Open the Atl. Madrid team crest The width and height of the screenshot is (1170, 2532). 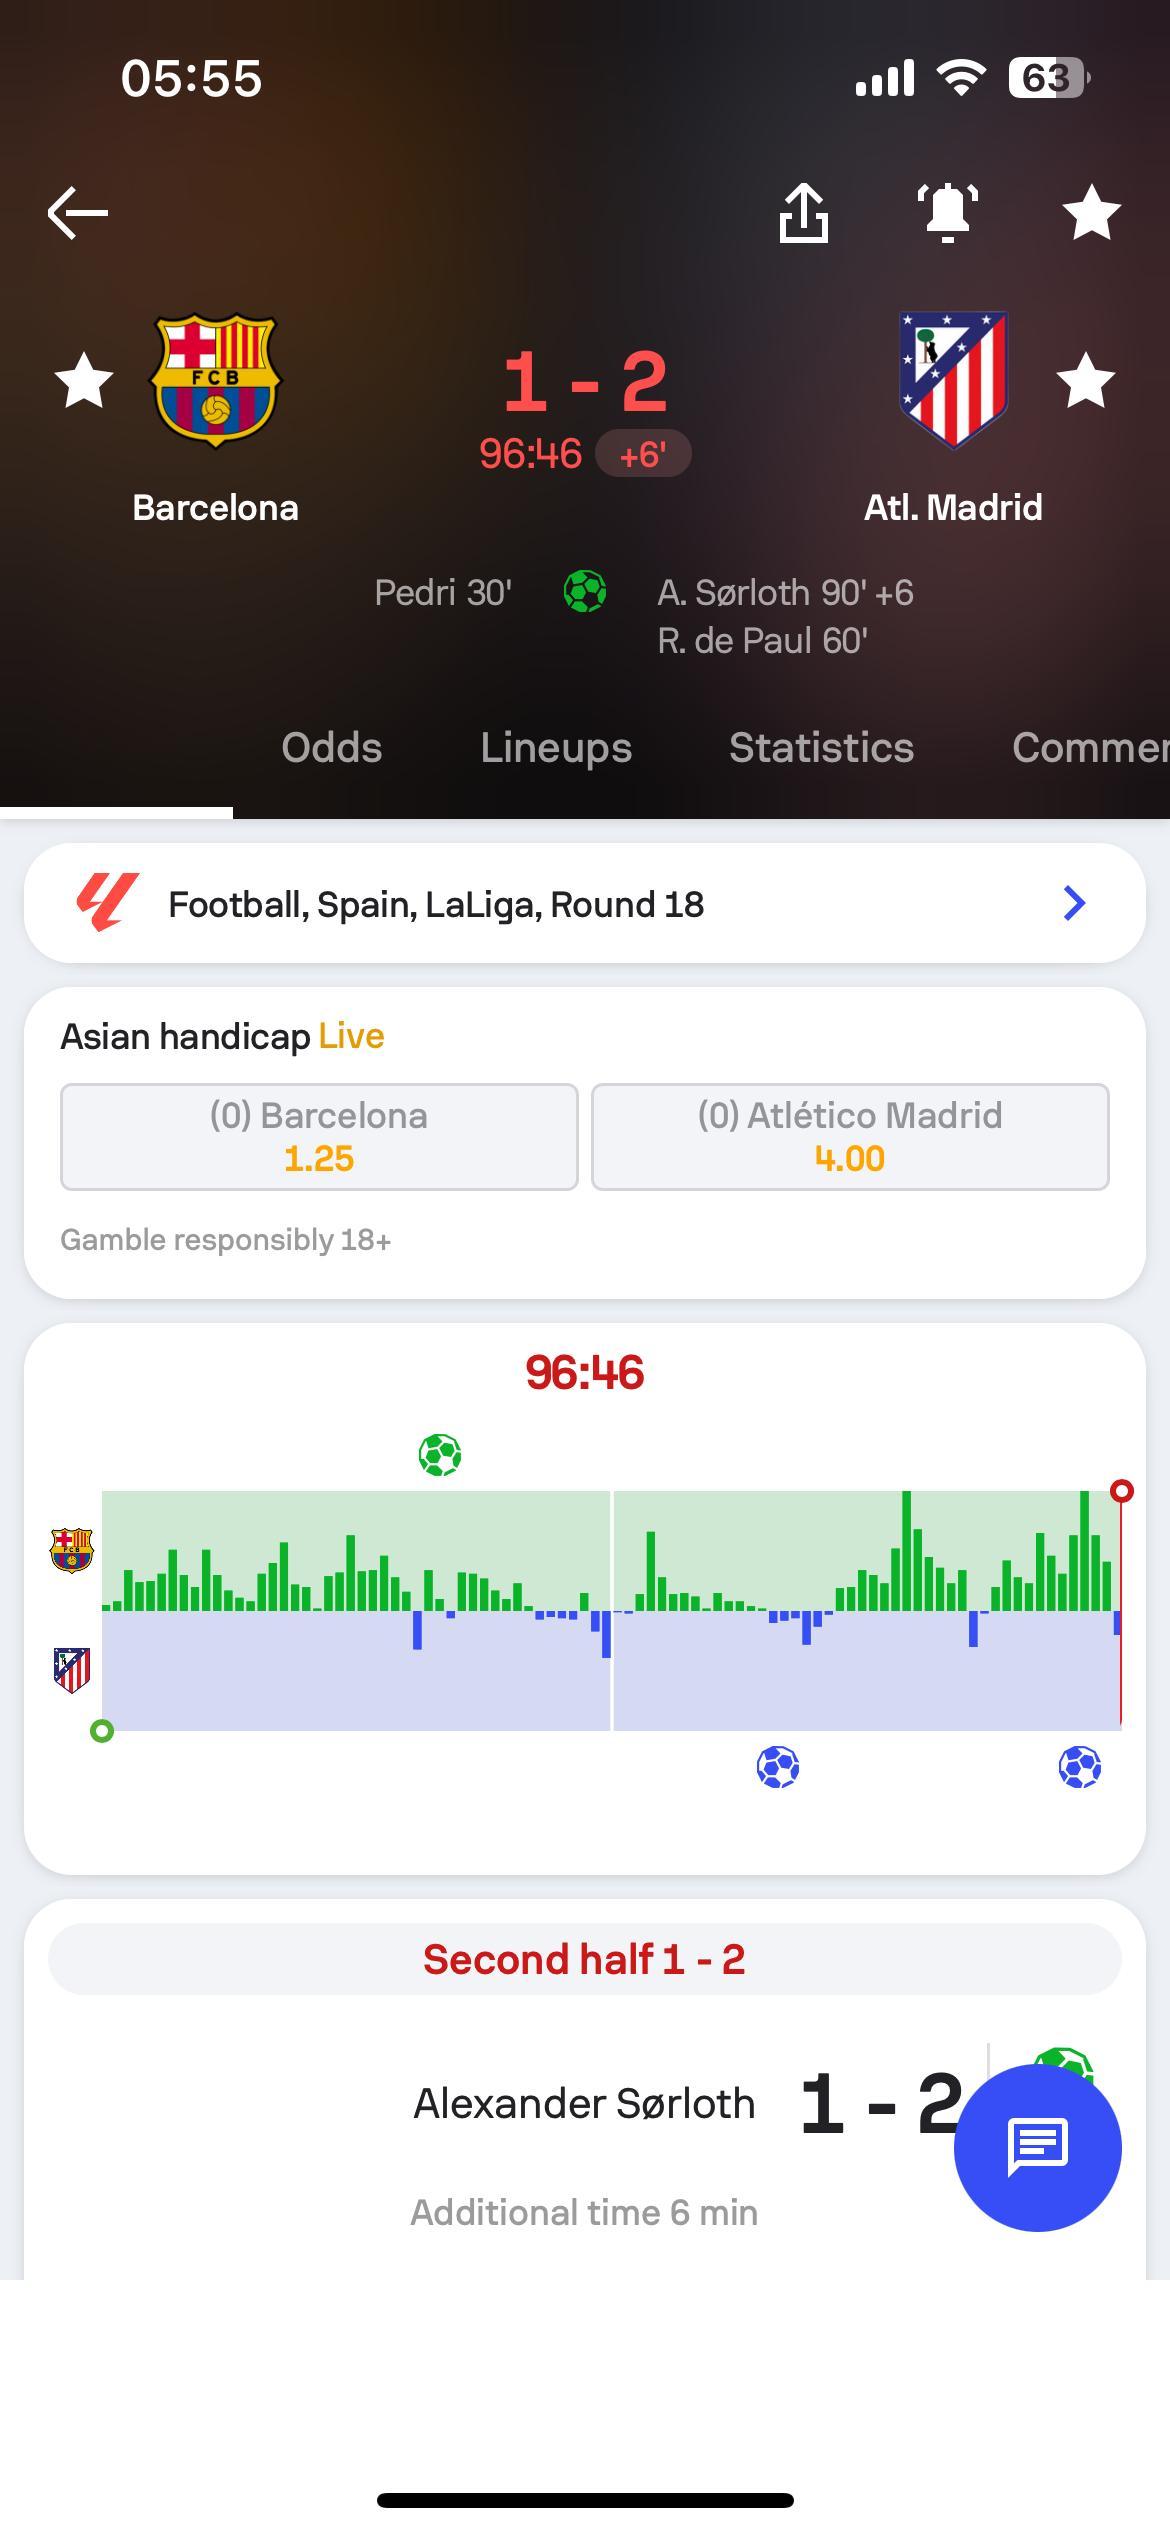click(953, 380)
